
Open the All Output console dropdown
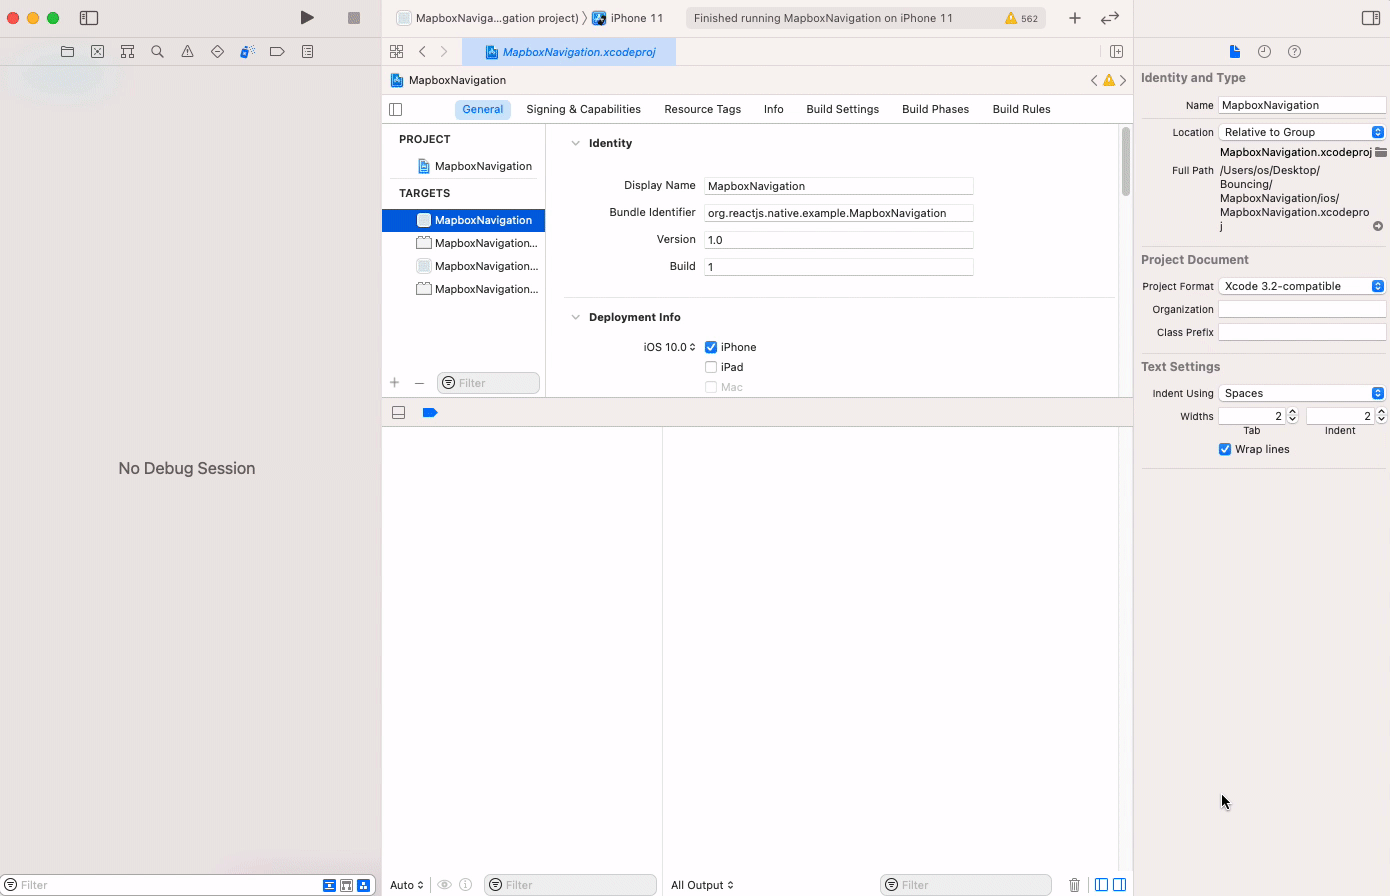702,885
